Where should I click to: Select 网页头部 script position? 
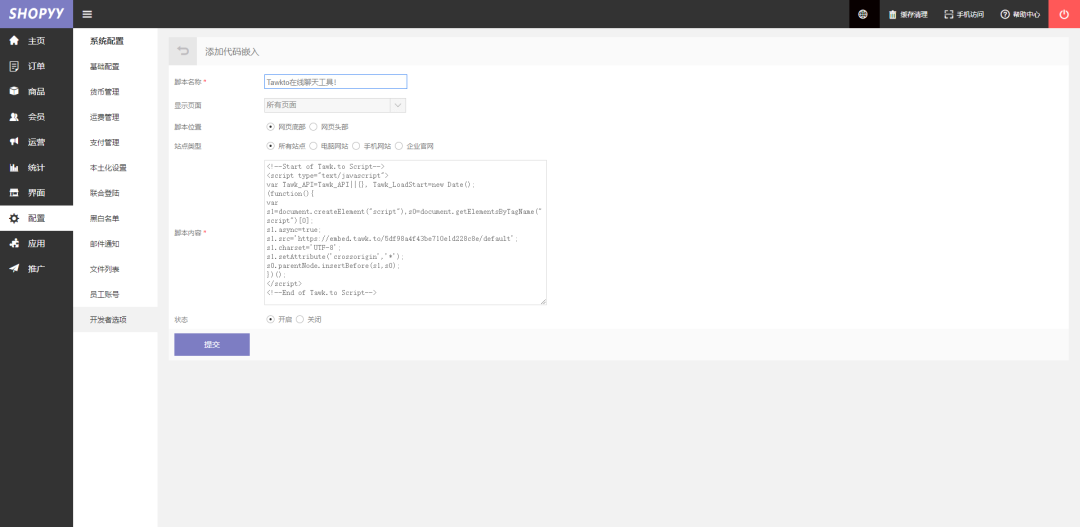coord(313,127)
